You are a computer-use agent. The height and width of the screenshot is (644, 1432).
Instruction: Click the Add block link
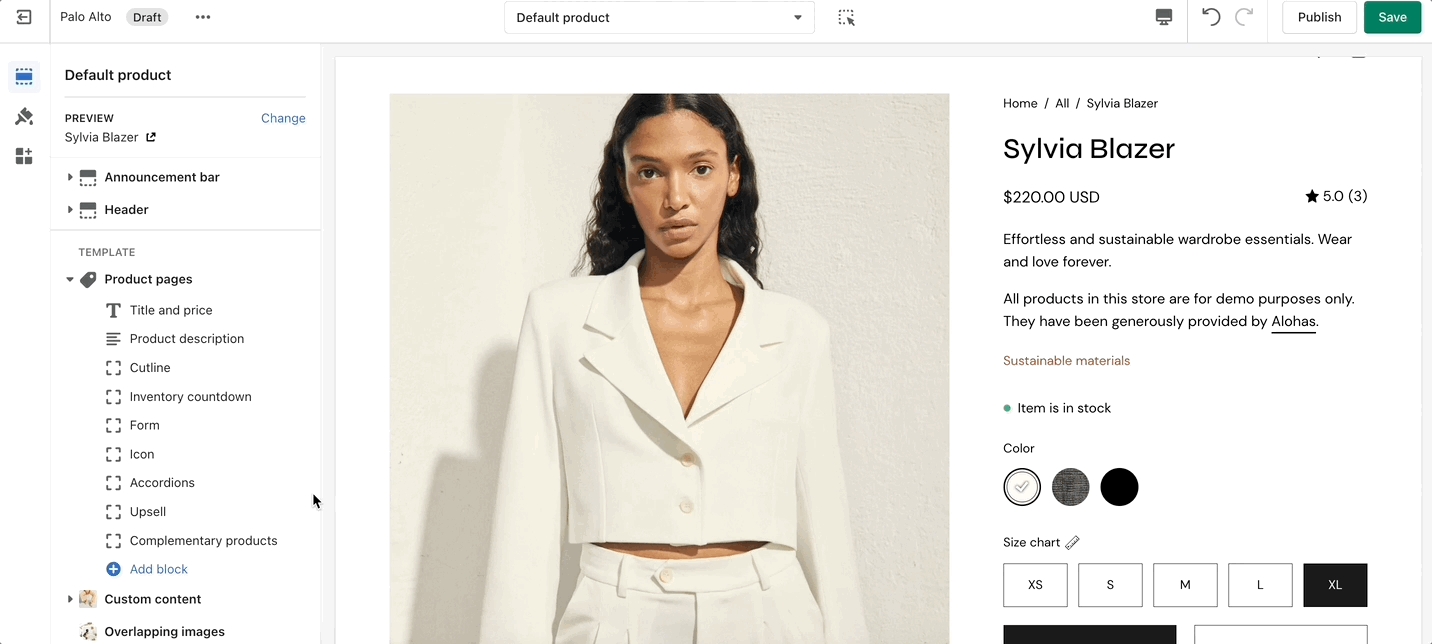click(158, 569)
